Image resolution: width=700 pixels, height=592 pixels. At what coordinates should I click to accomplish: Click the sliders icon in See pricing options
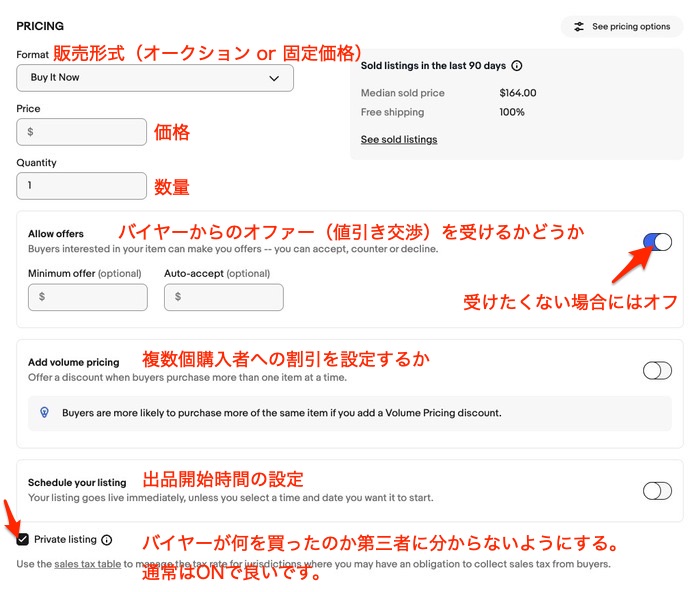point(579,27)
